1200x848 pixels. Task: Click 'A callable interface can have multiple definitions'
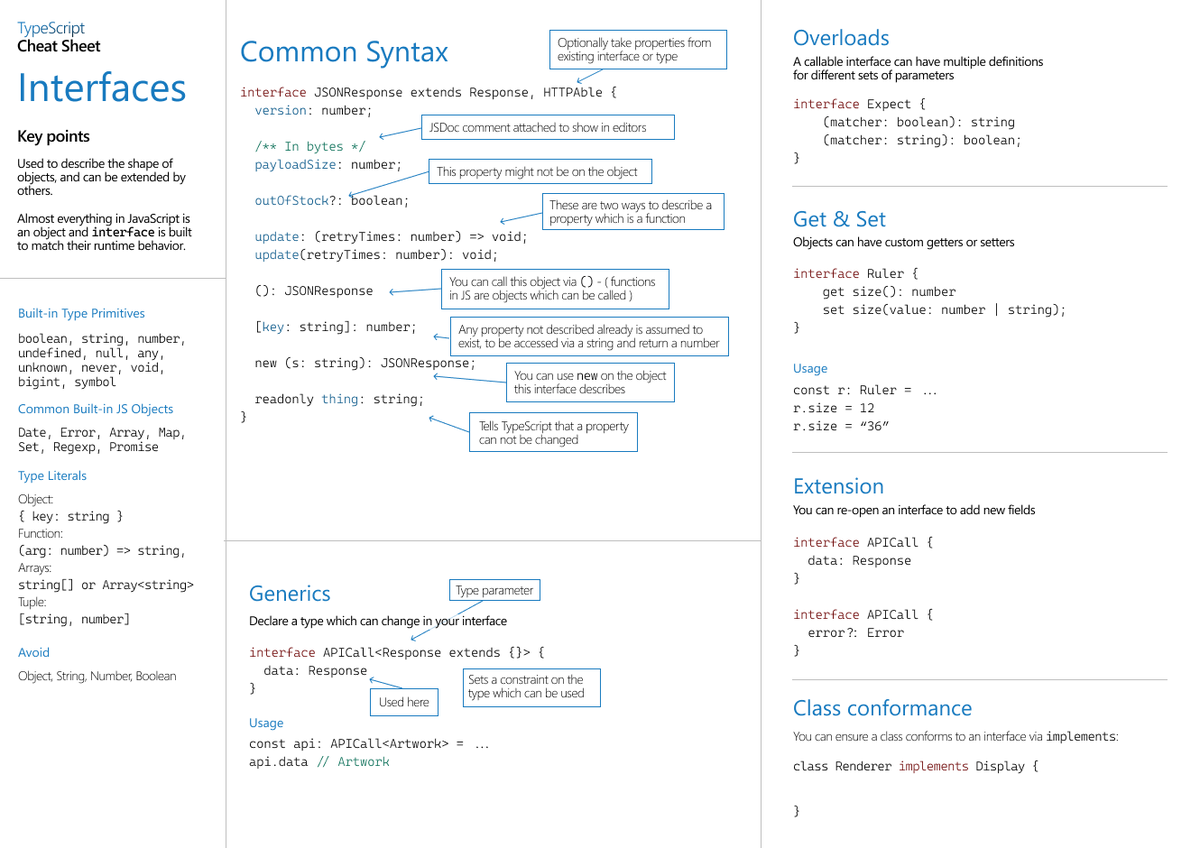coord(918,68)
